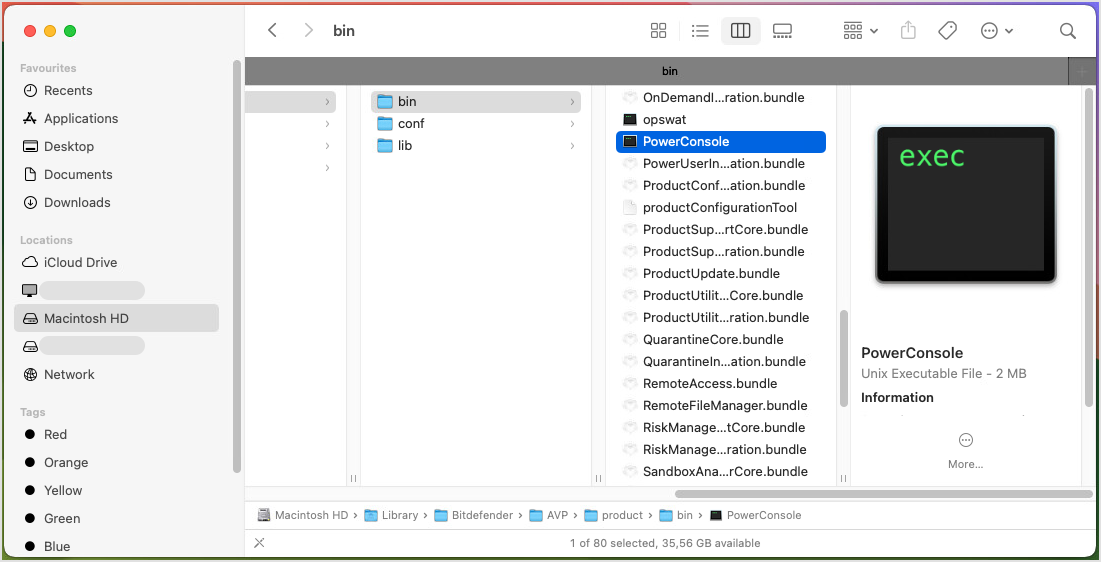Add a new tab with plus button
This screenshot has height=562, width=1101.
coord(1081,72)
